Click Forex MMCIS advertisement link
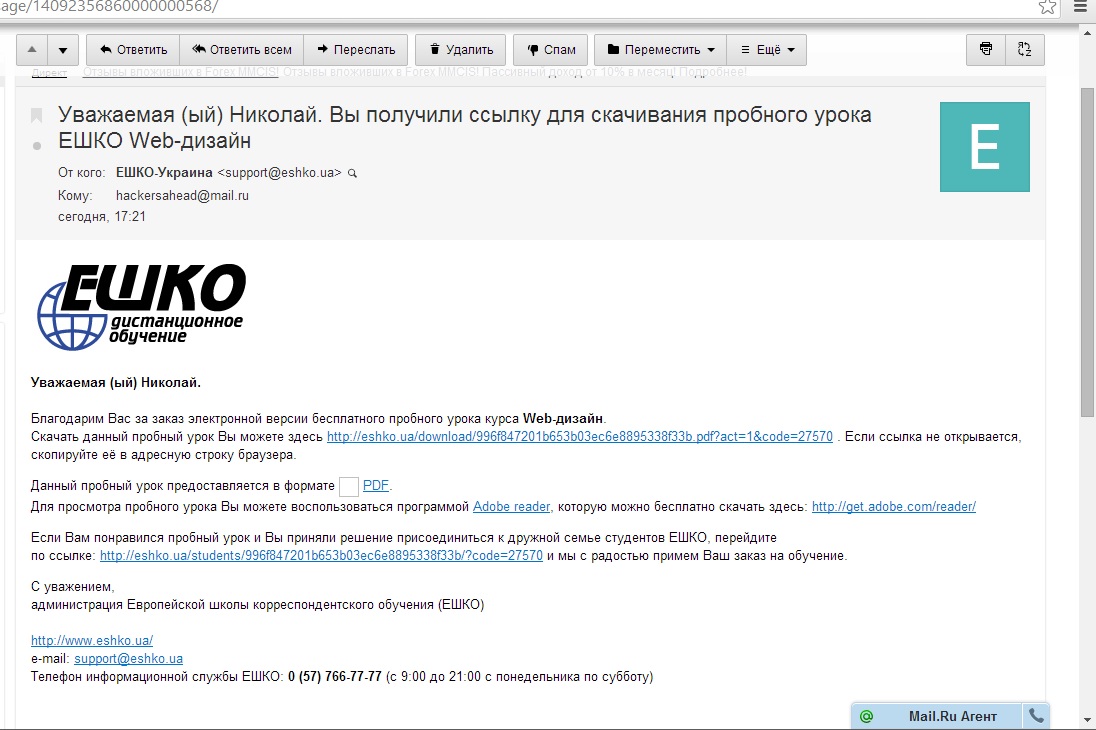This screenshot has height=730, width=1096. pyautogui.click(x=180, y=72)
